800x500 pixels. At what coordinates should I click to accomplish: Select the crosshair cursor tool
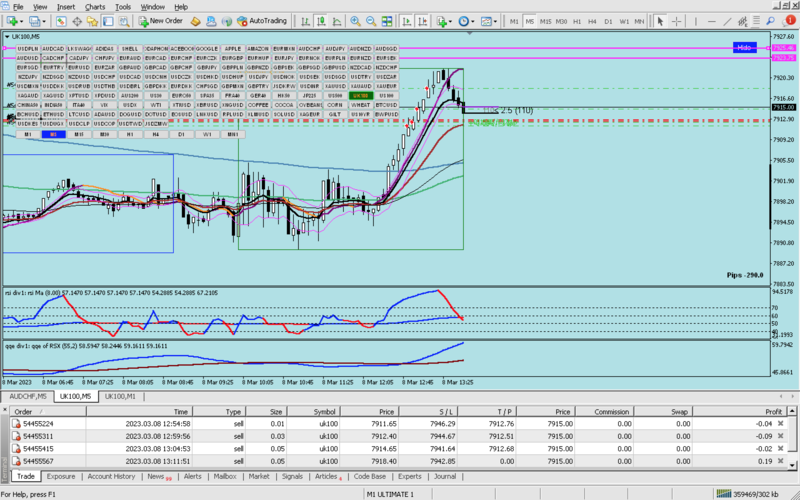point(675,20)
